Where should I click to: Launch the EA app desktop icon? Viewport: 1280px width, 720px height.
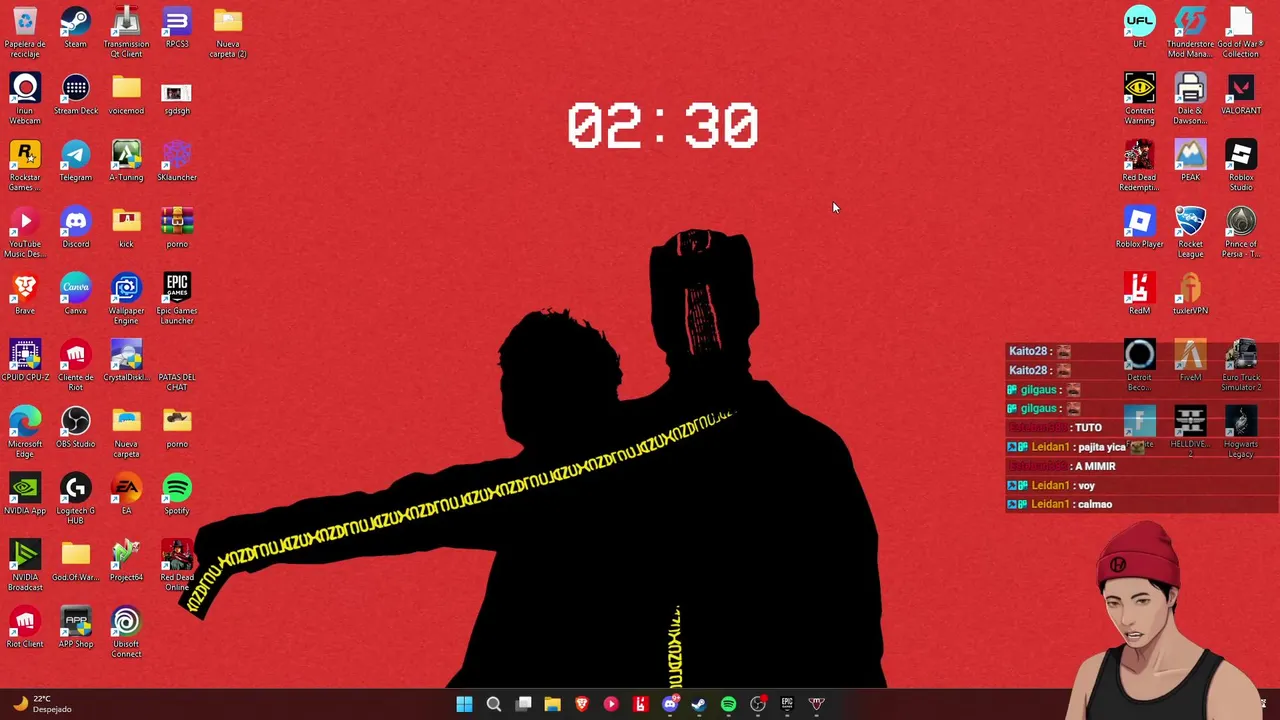point(126,494)
